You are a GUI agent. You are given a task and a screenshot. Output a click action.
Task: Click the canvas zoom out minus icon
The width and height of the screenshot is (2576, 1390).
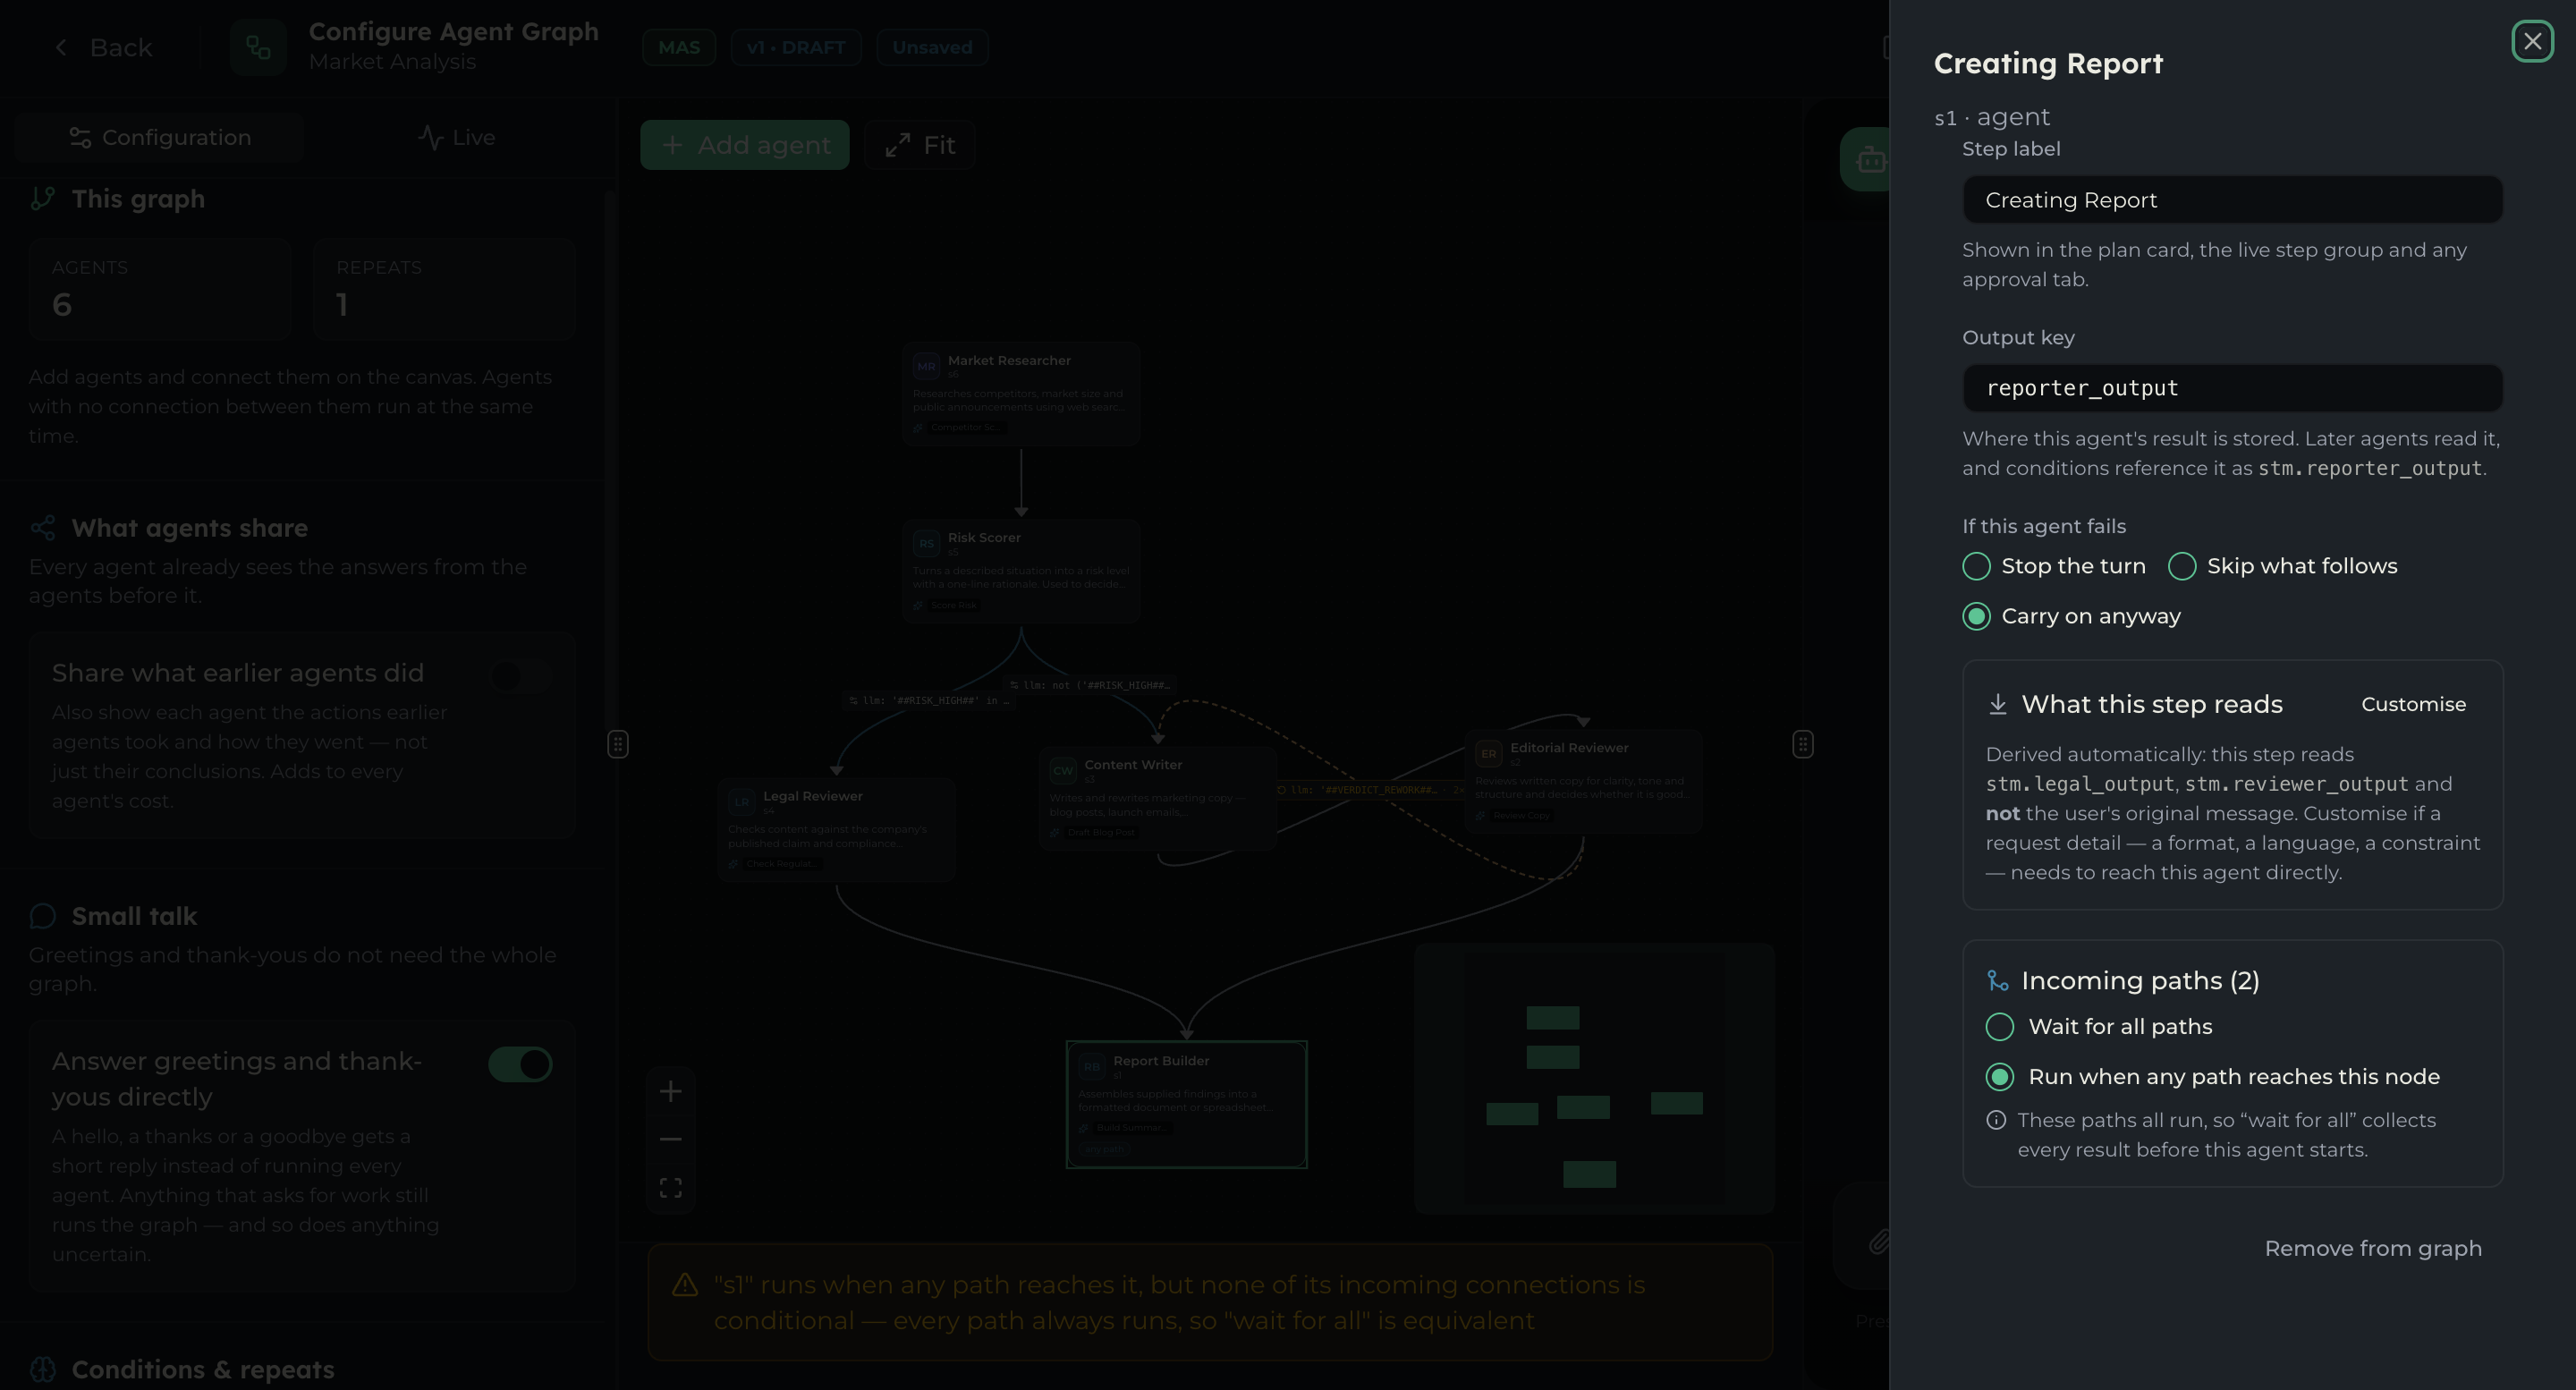670,1139
